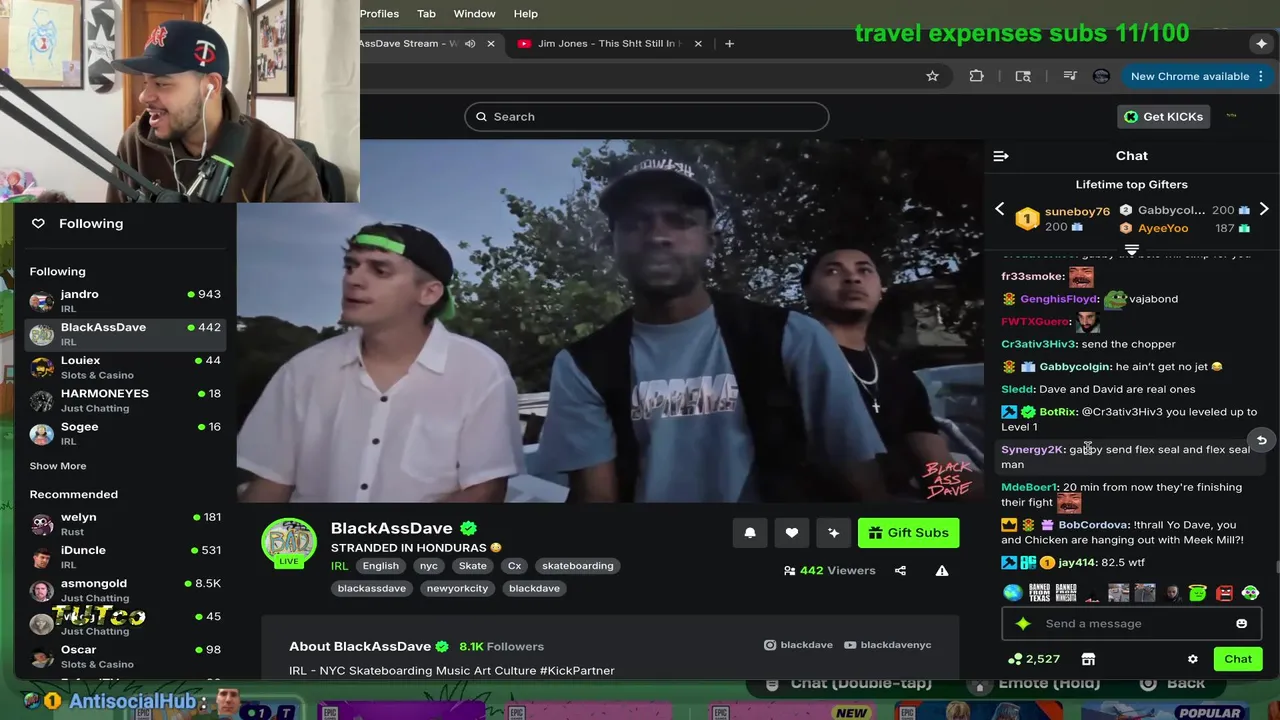The image size is (1280, 720).
Task: Open emoji picker in message box
Action: tap(1242, 624)
